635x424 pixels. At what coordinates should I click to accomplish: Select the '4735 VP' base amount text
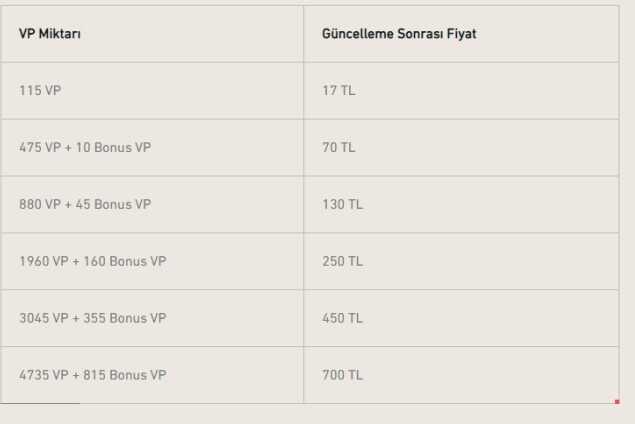pos(44,376)
